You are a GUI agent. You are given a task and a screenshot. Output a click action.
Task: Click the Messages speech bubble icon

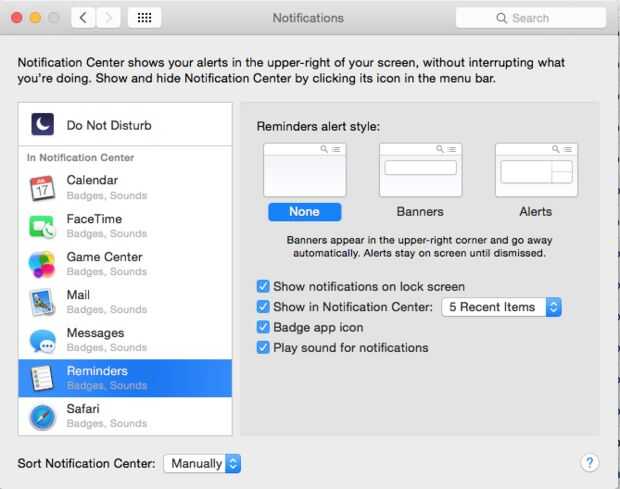pyautogui.click(x=43, y=340)
